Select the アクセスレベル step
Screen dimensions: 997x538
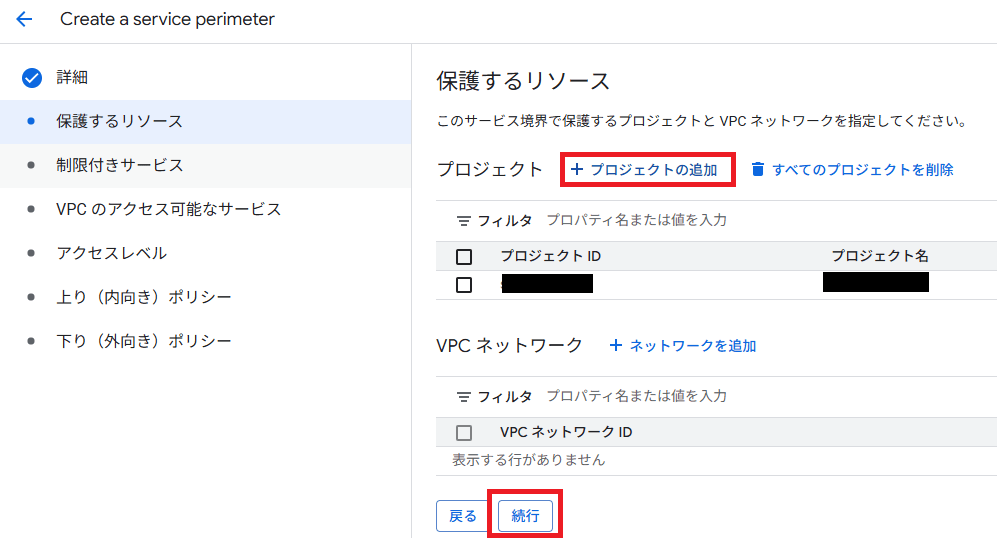(x=111, y=253)
